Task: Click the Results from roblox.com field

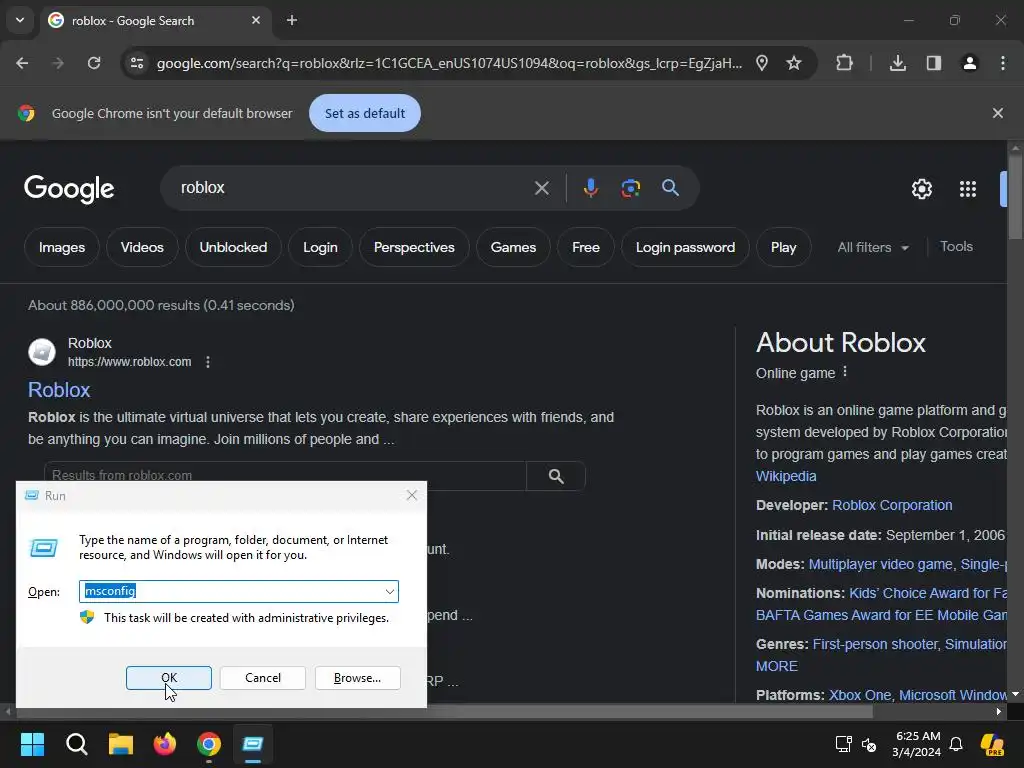Action: (285, 475)
